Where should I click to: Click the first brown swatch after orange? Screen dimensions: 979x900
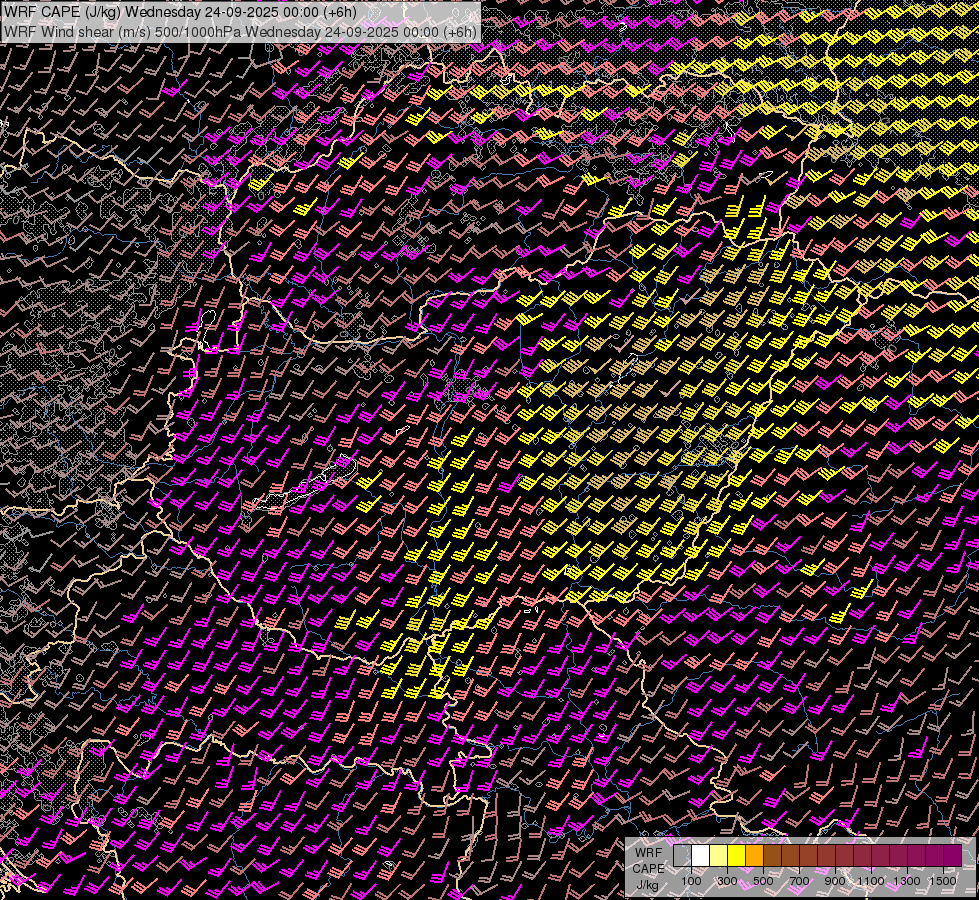click(x=772, y=856)
